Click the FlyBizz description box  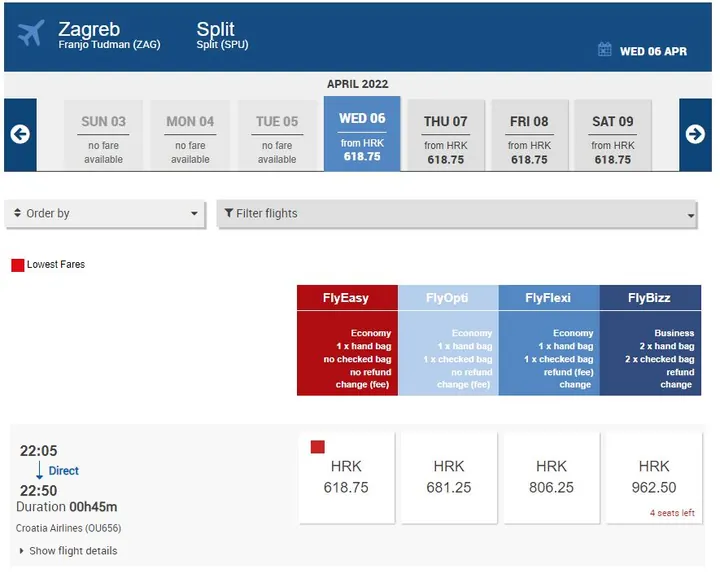tap(650, 353)
